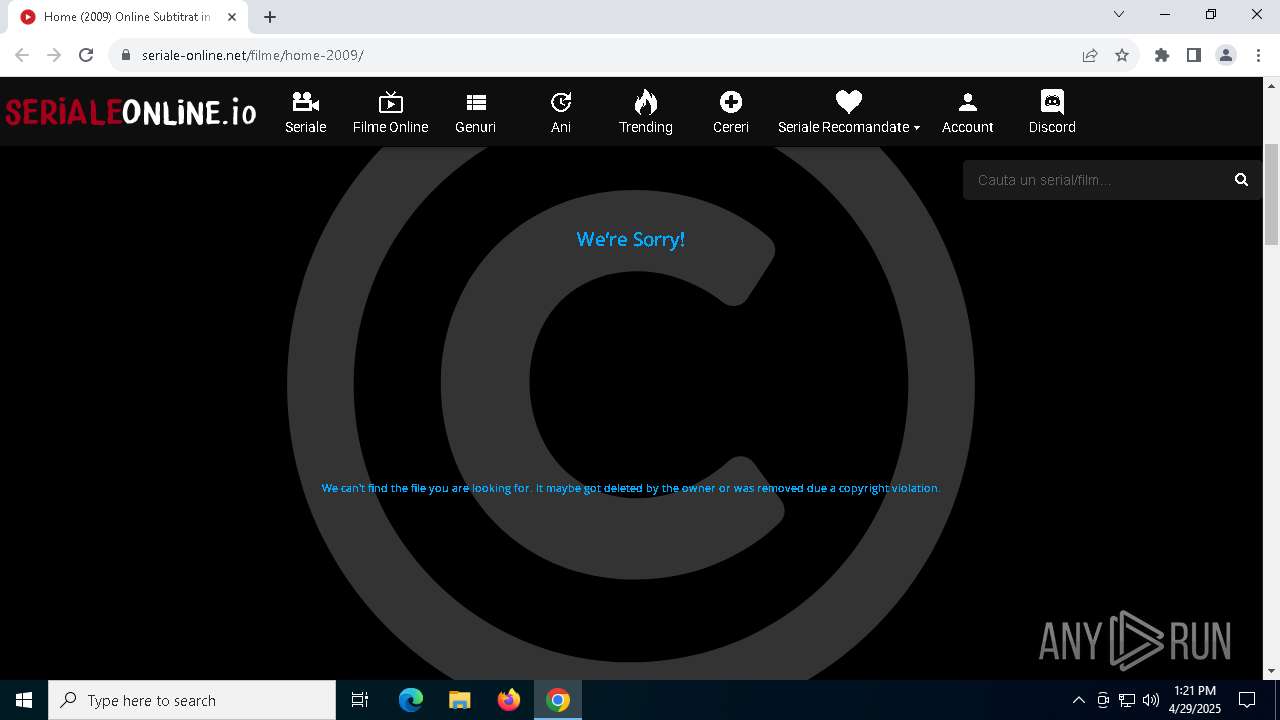This screenshot has height=720, width=1280.
Task: Open the Discord icon
Action: tap(1052, 102)
